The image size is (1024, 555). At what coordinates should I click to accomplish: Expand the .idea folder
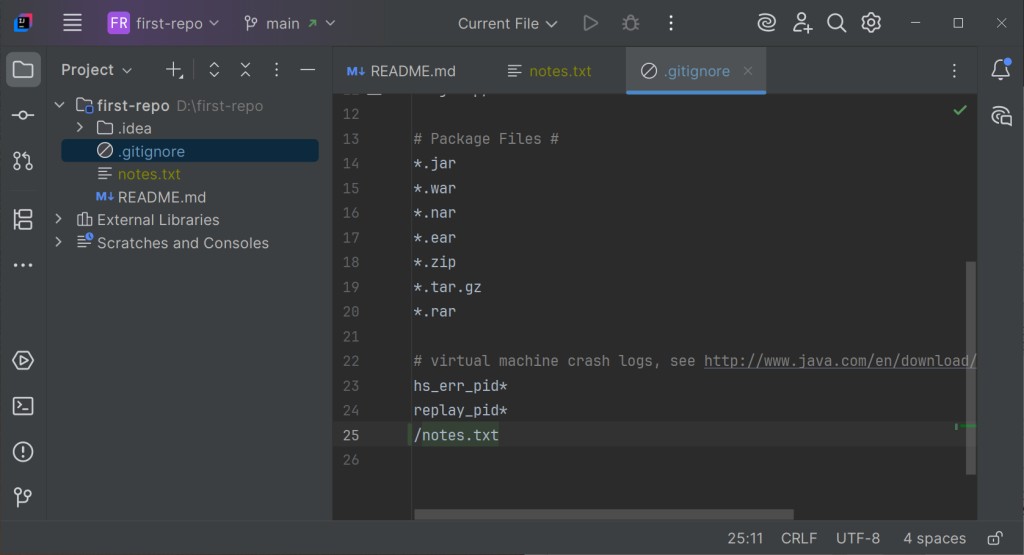coord(80,128)
